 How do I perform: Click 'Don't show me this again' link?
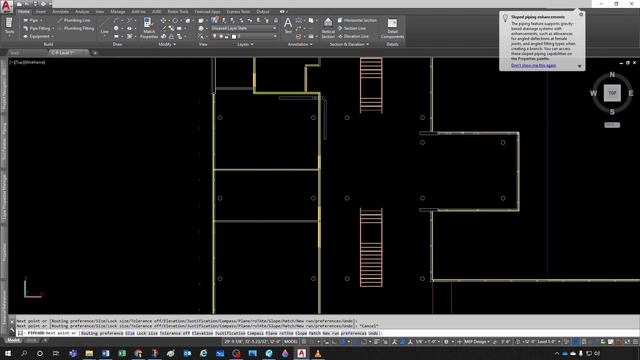(533, 65)
